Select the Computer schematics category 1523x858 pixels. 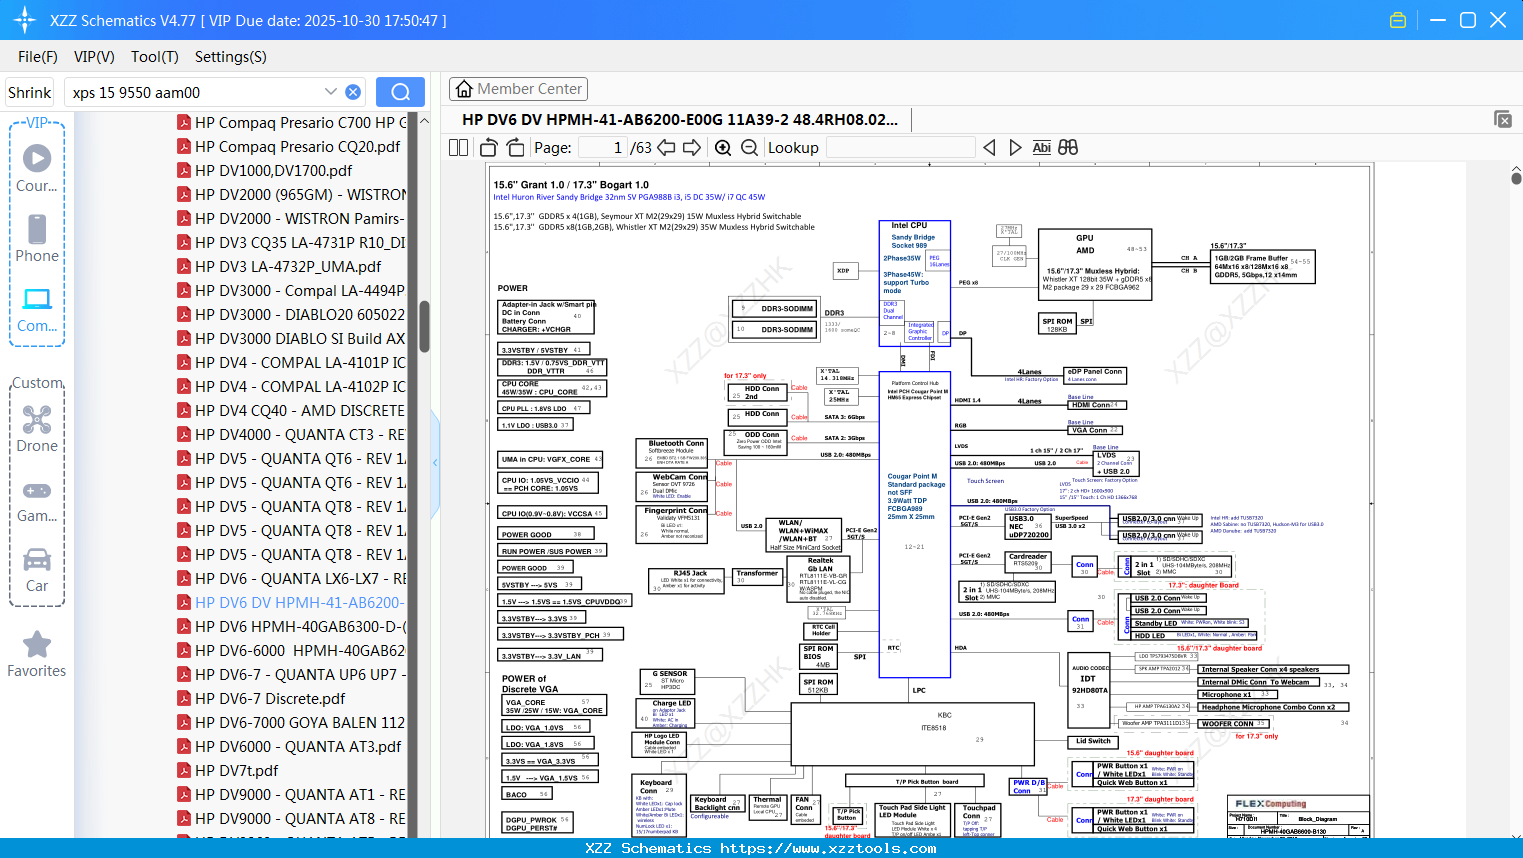point(37,309)
